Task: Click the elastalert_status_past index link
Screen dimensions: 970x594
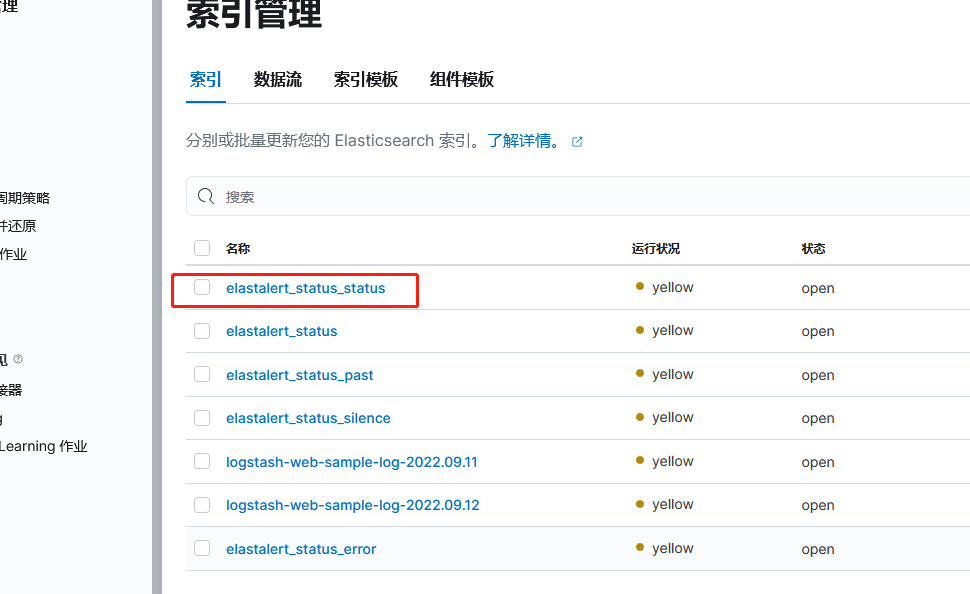Action: pos(299,374)
